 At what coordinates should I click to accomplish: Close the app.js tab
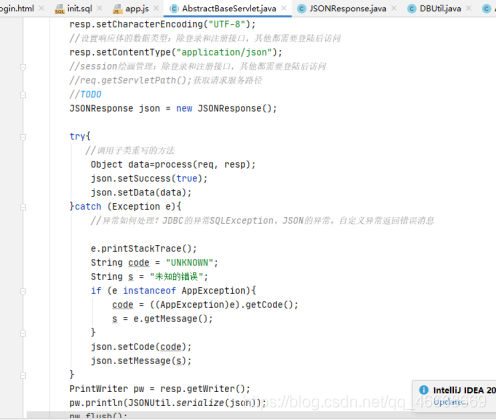[x=156, y=8]
